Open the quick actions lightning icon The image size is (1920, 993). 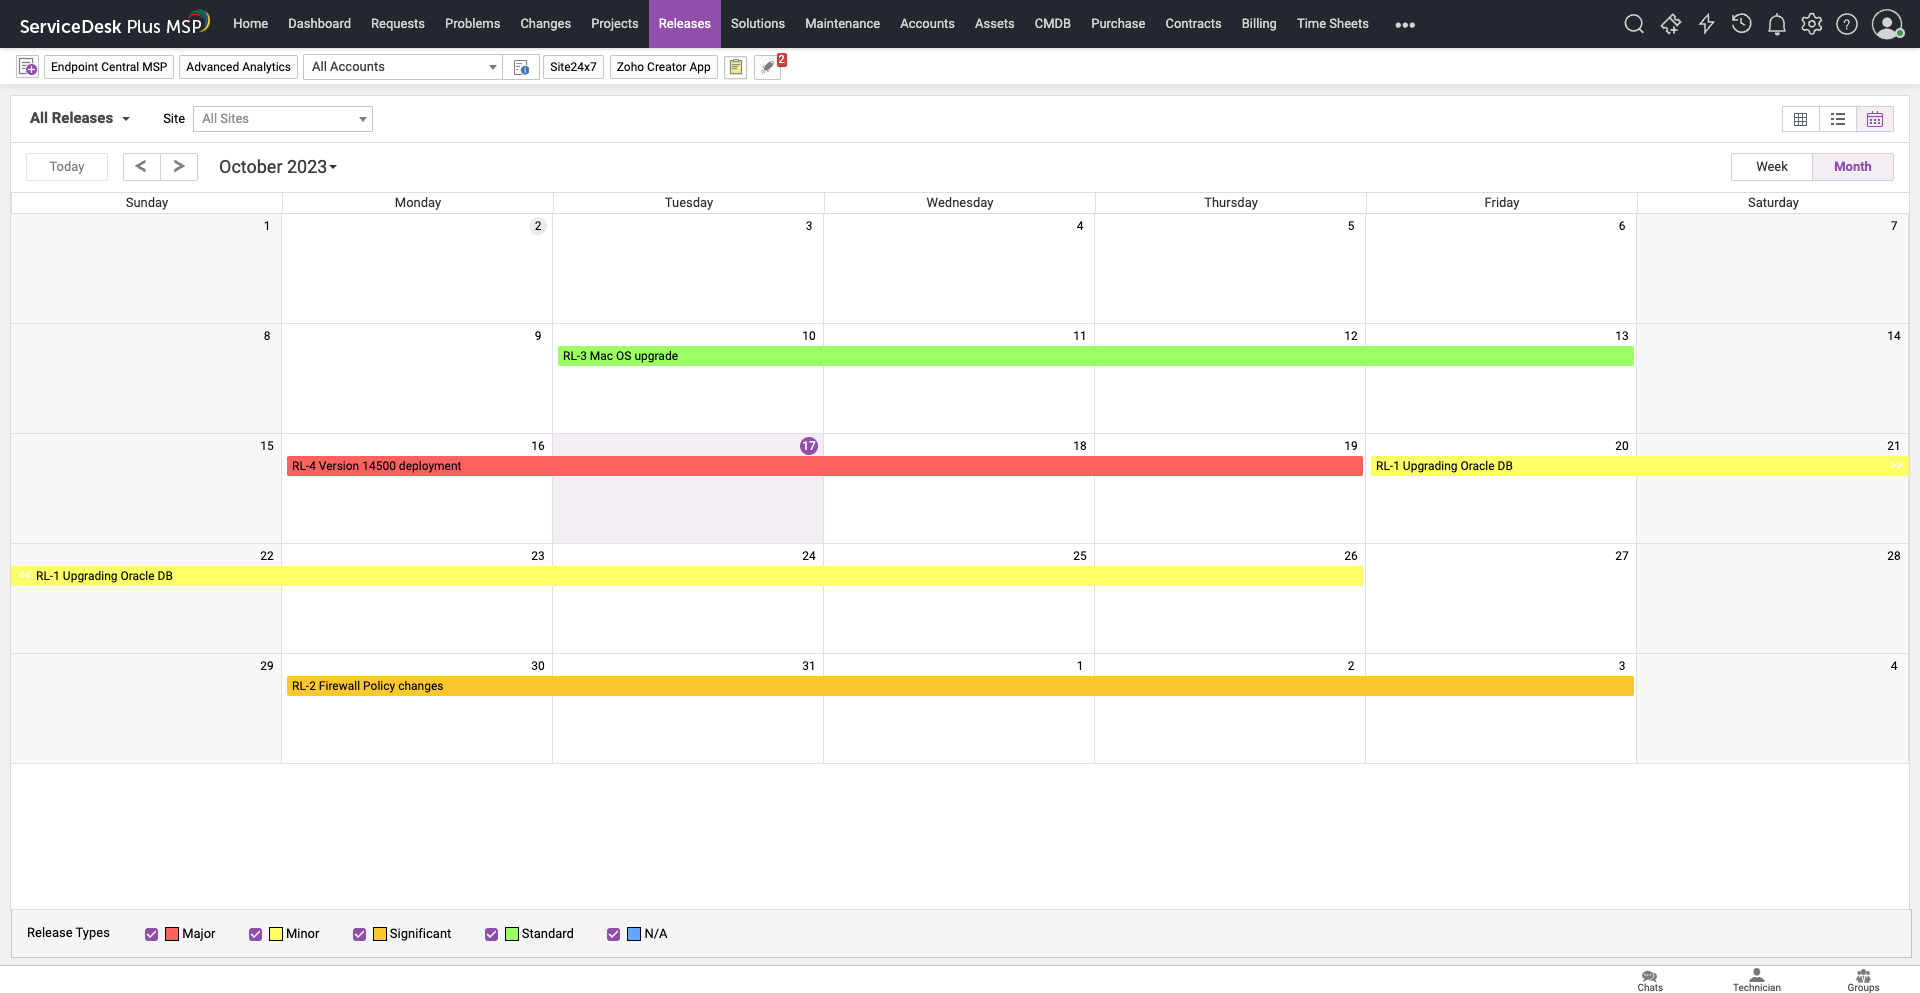[x=1707, y=23]
